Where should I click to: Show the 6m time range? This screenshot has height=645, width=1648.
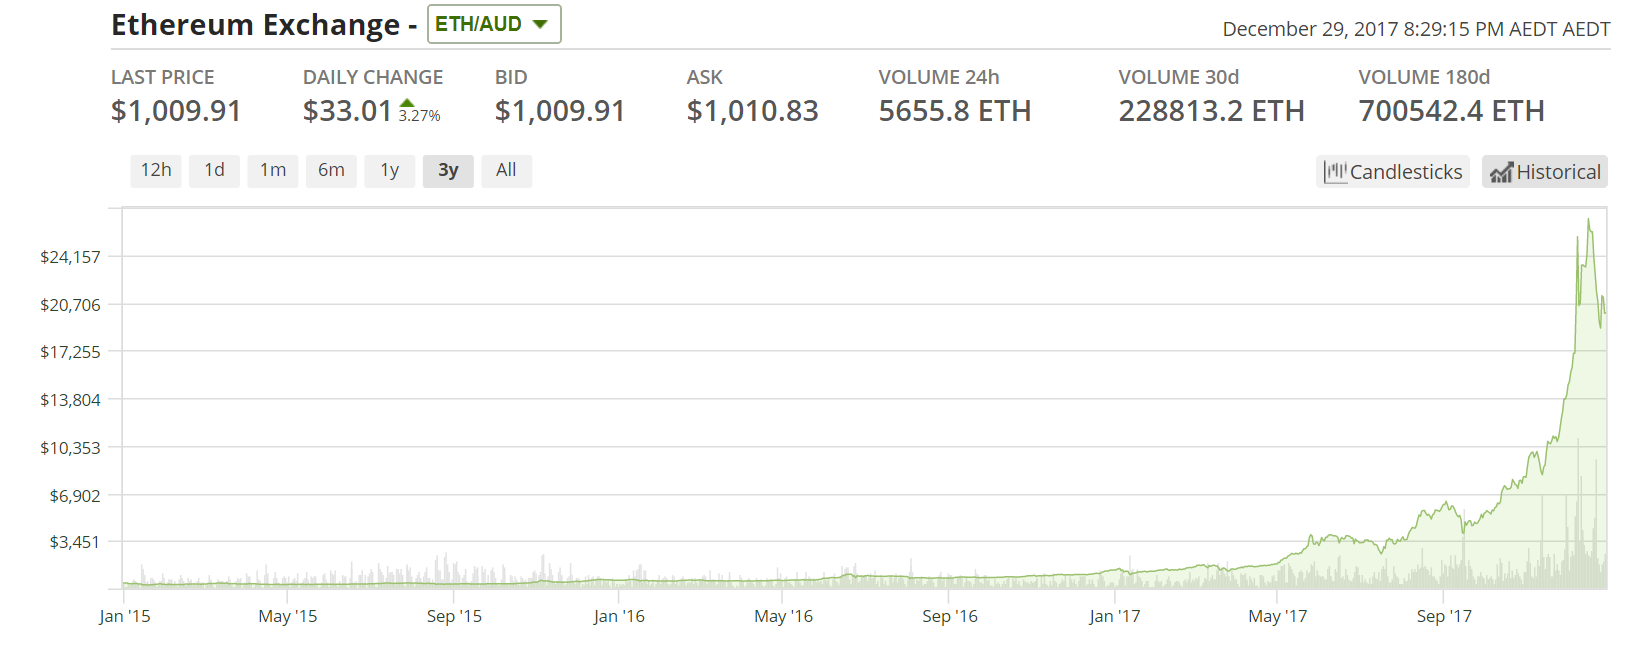pos(331,170)
